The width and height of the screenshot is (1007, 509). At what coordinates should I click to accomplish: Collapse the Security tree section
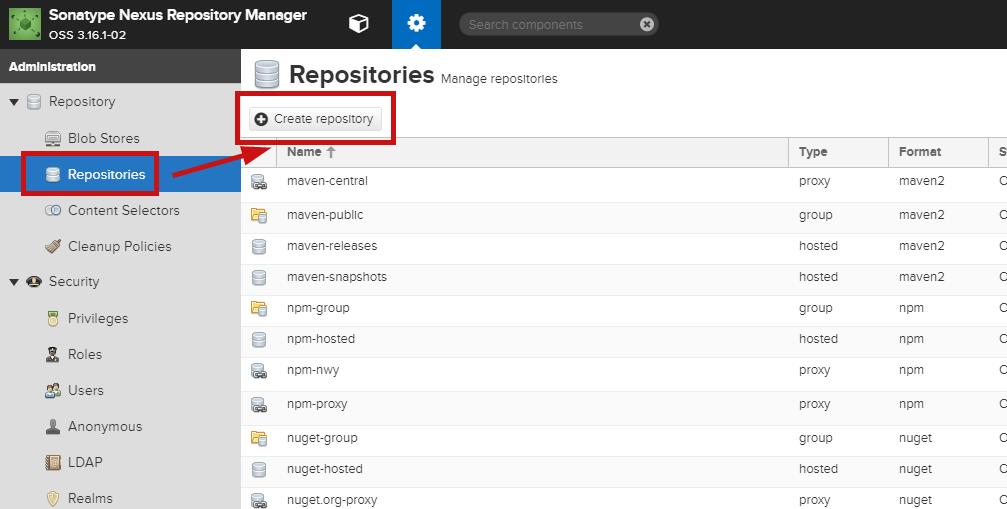pyautogui.click(x=14, y=282)
